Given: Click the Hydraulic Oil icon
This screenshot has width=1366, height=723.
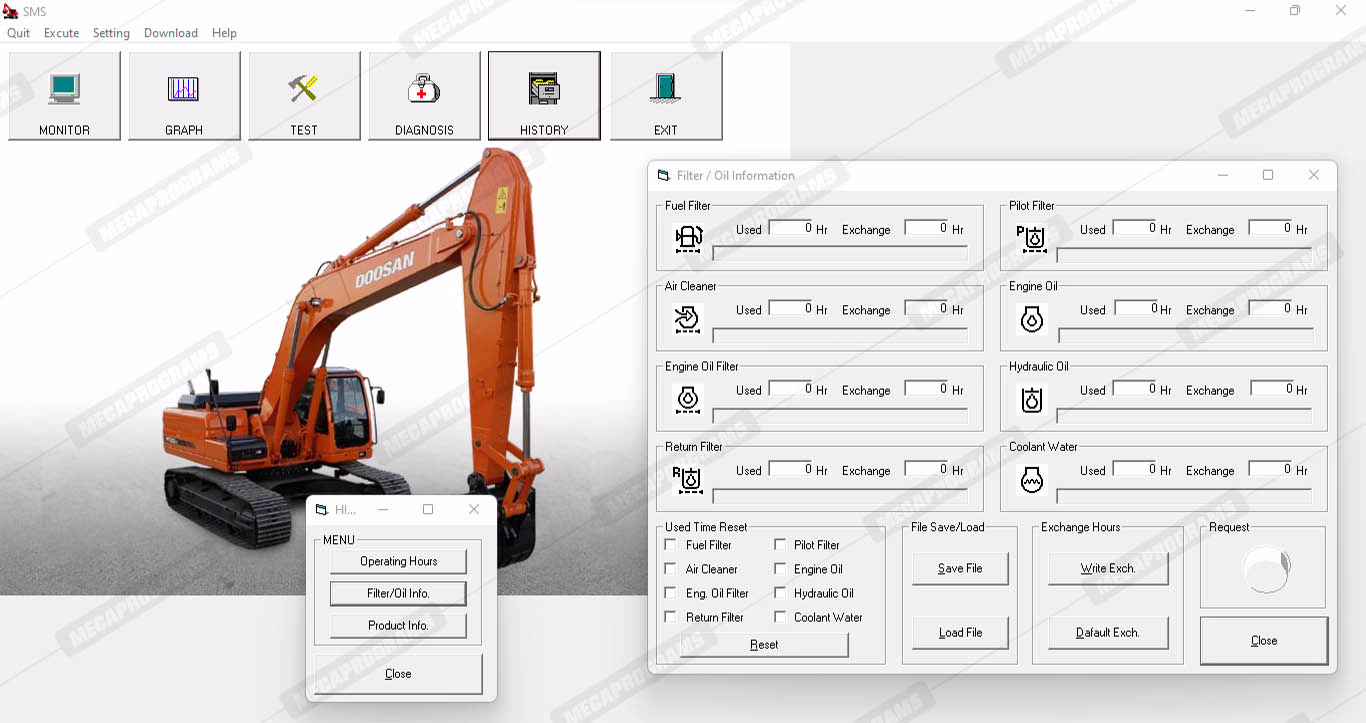Looking at the screenshot, I should (x=1031, y=400).
